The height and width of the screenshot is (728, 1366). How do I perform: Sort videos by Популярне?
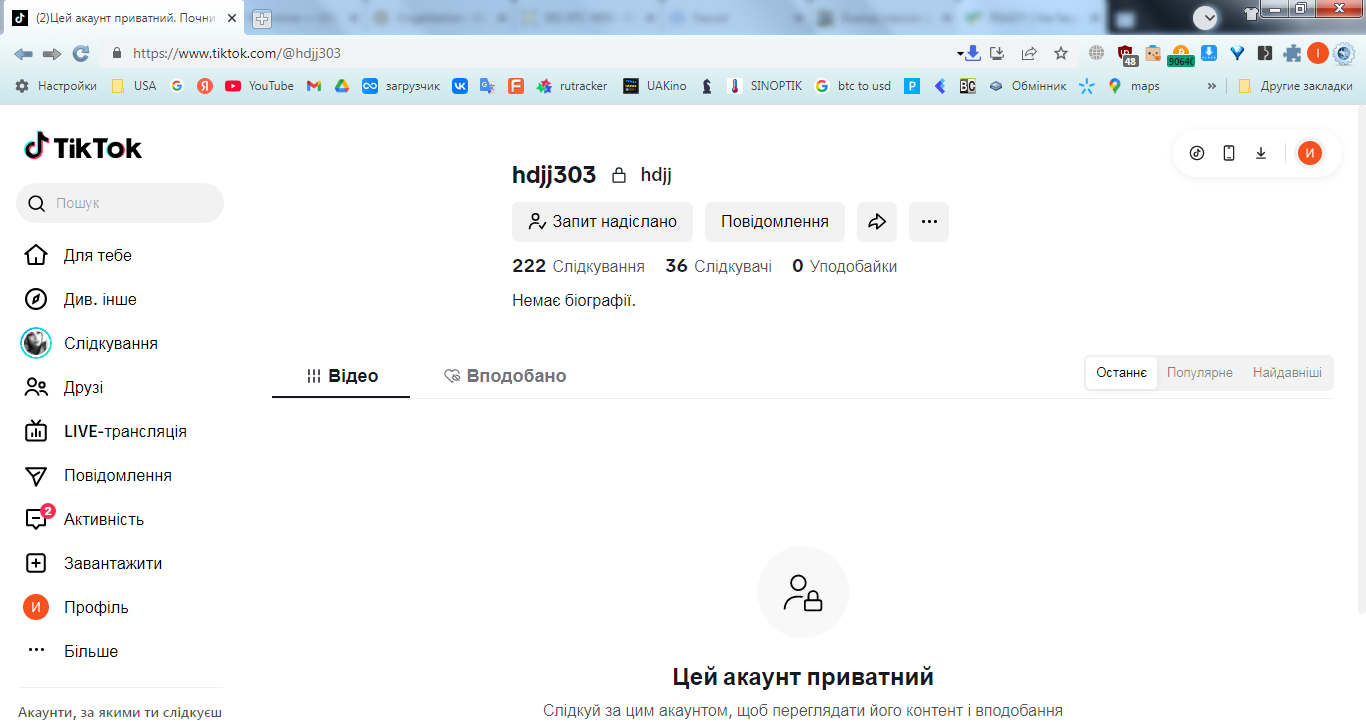[1200, 373]
